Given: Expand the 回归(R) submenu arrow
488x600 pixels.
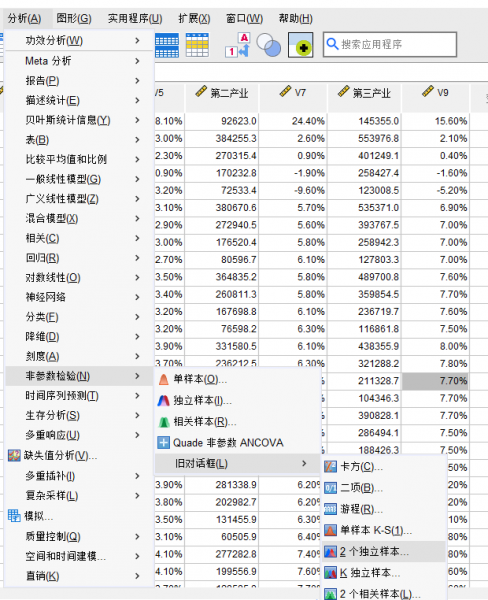Looking at the screenshot, I should point(137,258).
